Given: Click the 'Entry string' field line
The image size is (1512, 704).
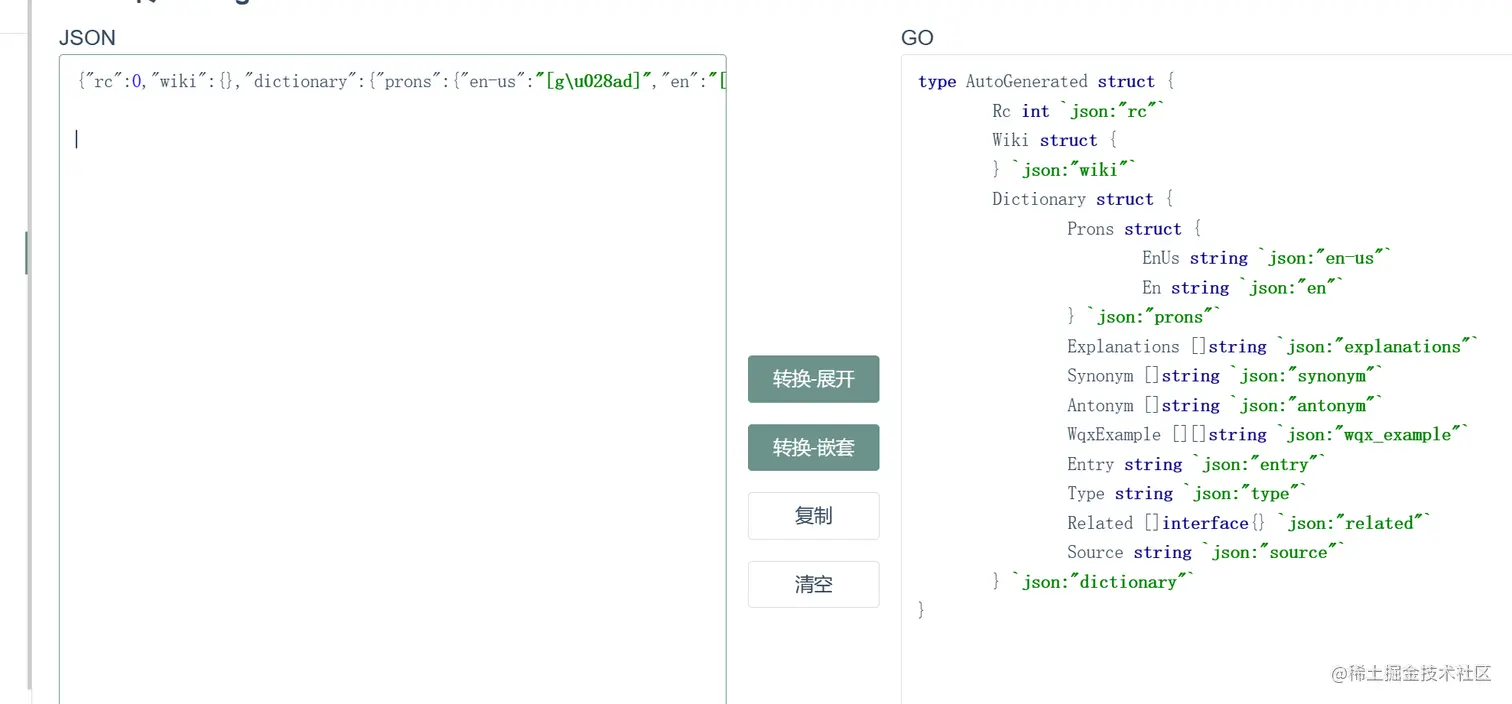Looking at the screenshot, I should 1197,464.
